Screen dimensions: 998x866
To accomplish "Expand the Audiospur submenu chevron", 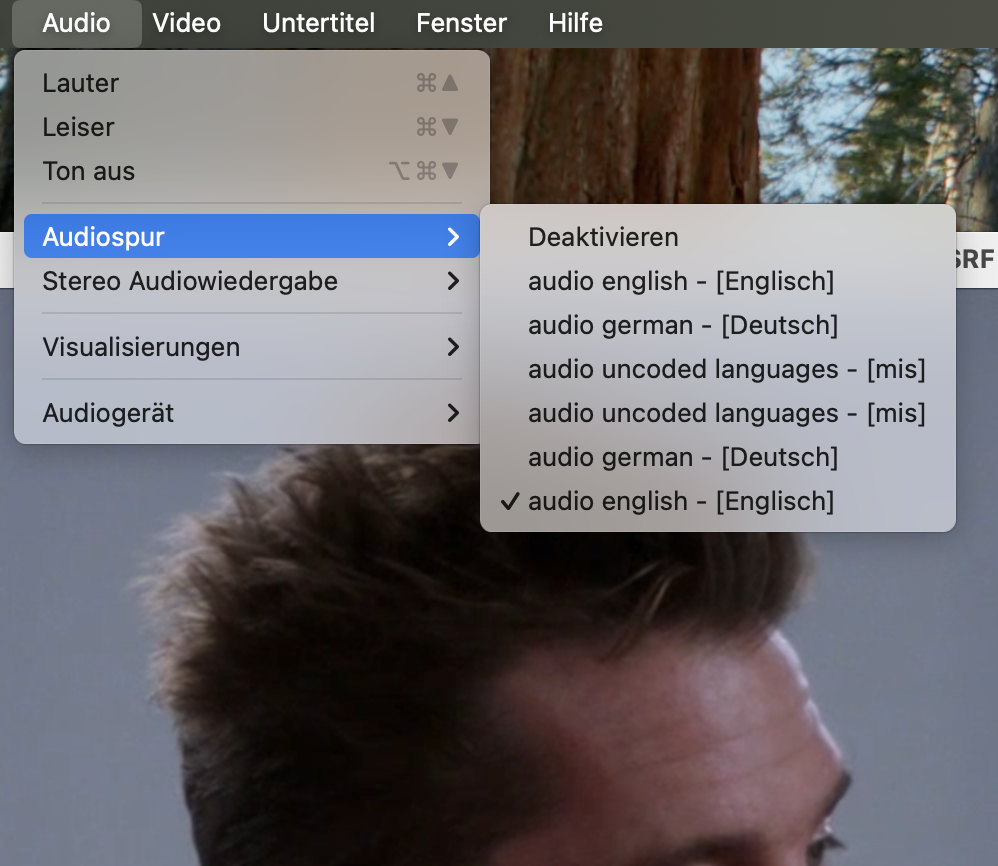I will (x=453, y=237).
